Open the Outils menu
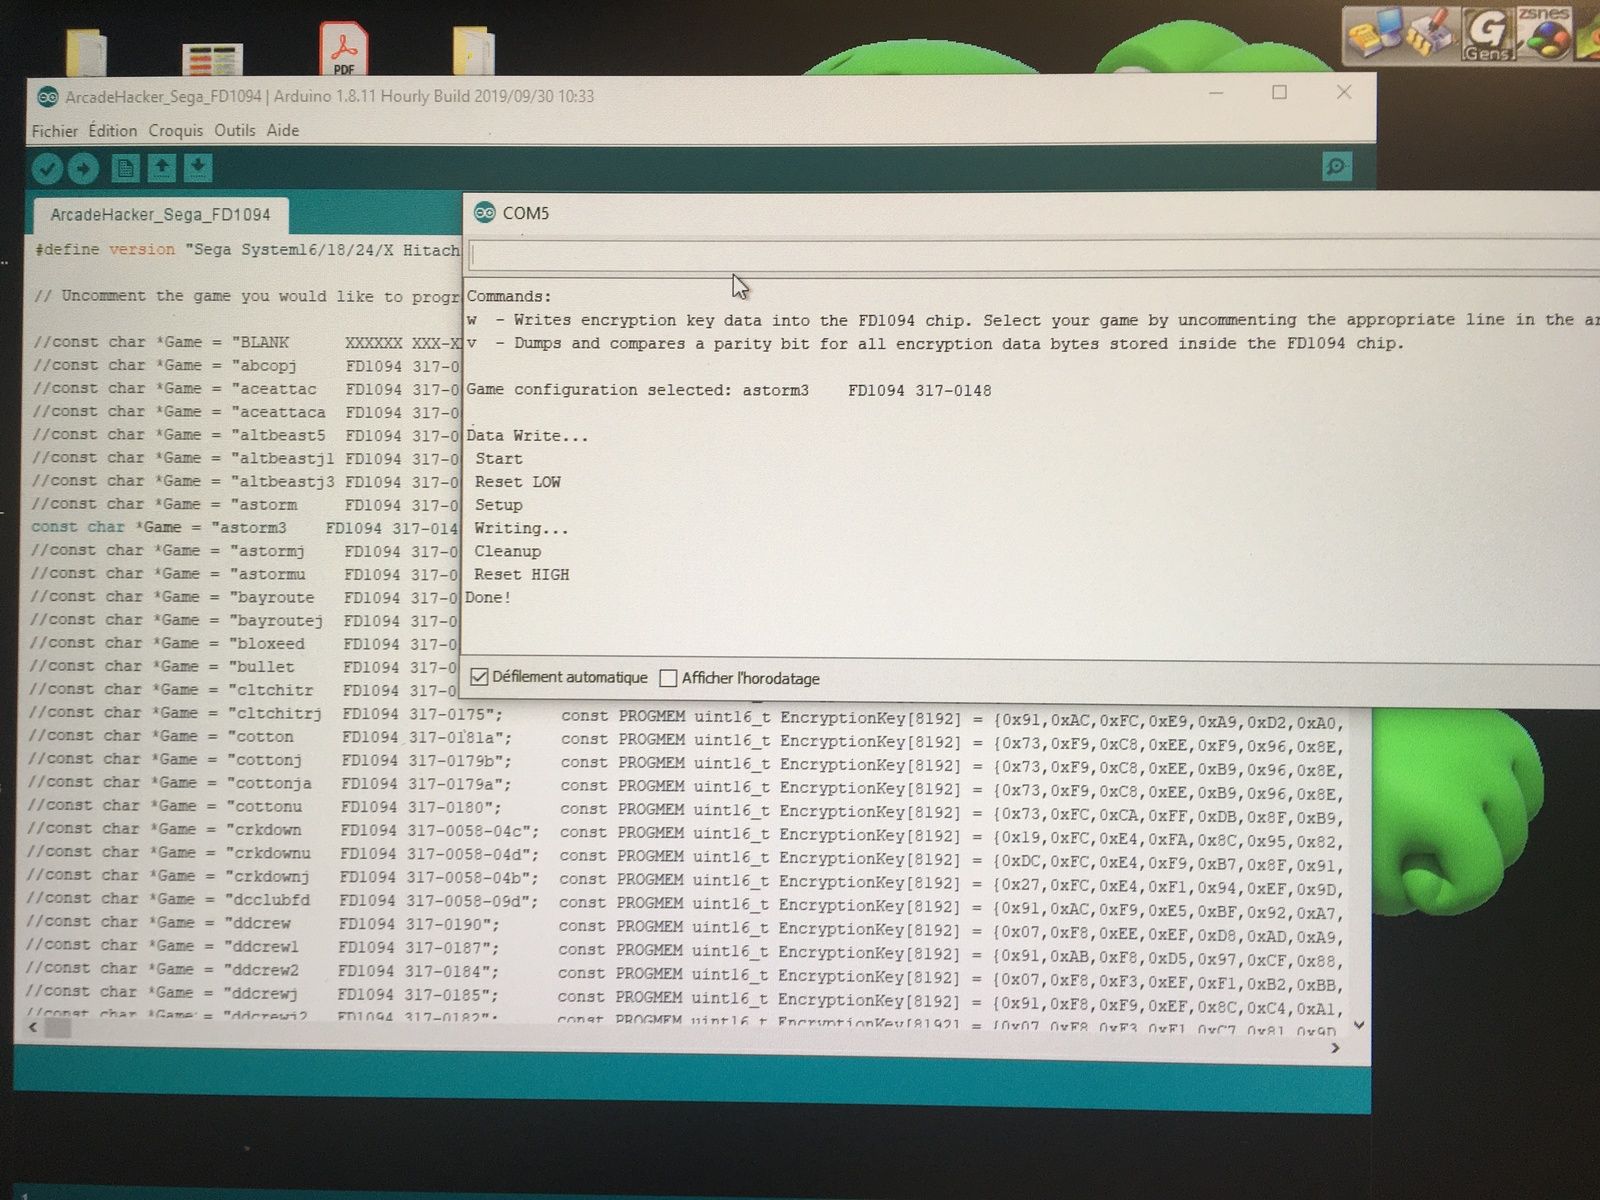 [235, 131]
